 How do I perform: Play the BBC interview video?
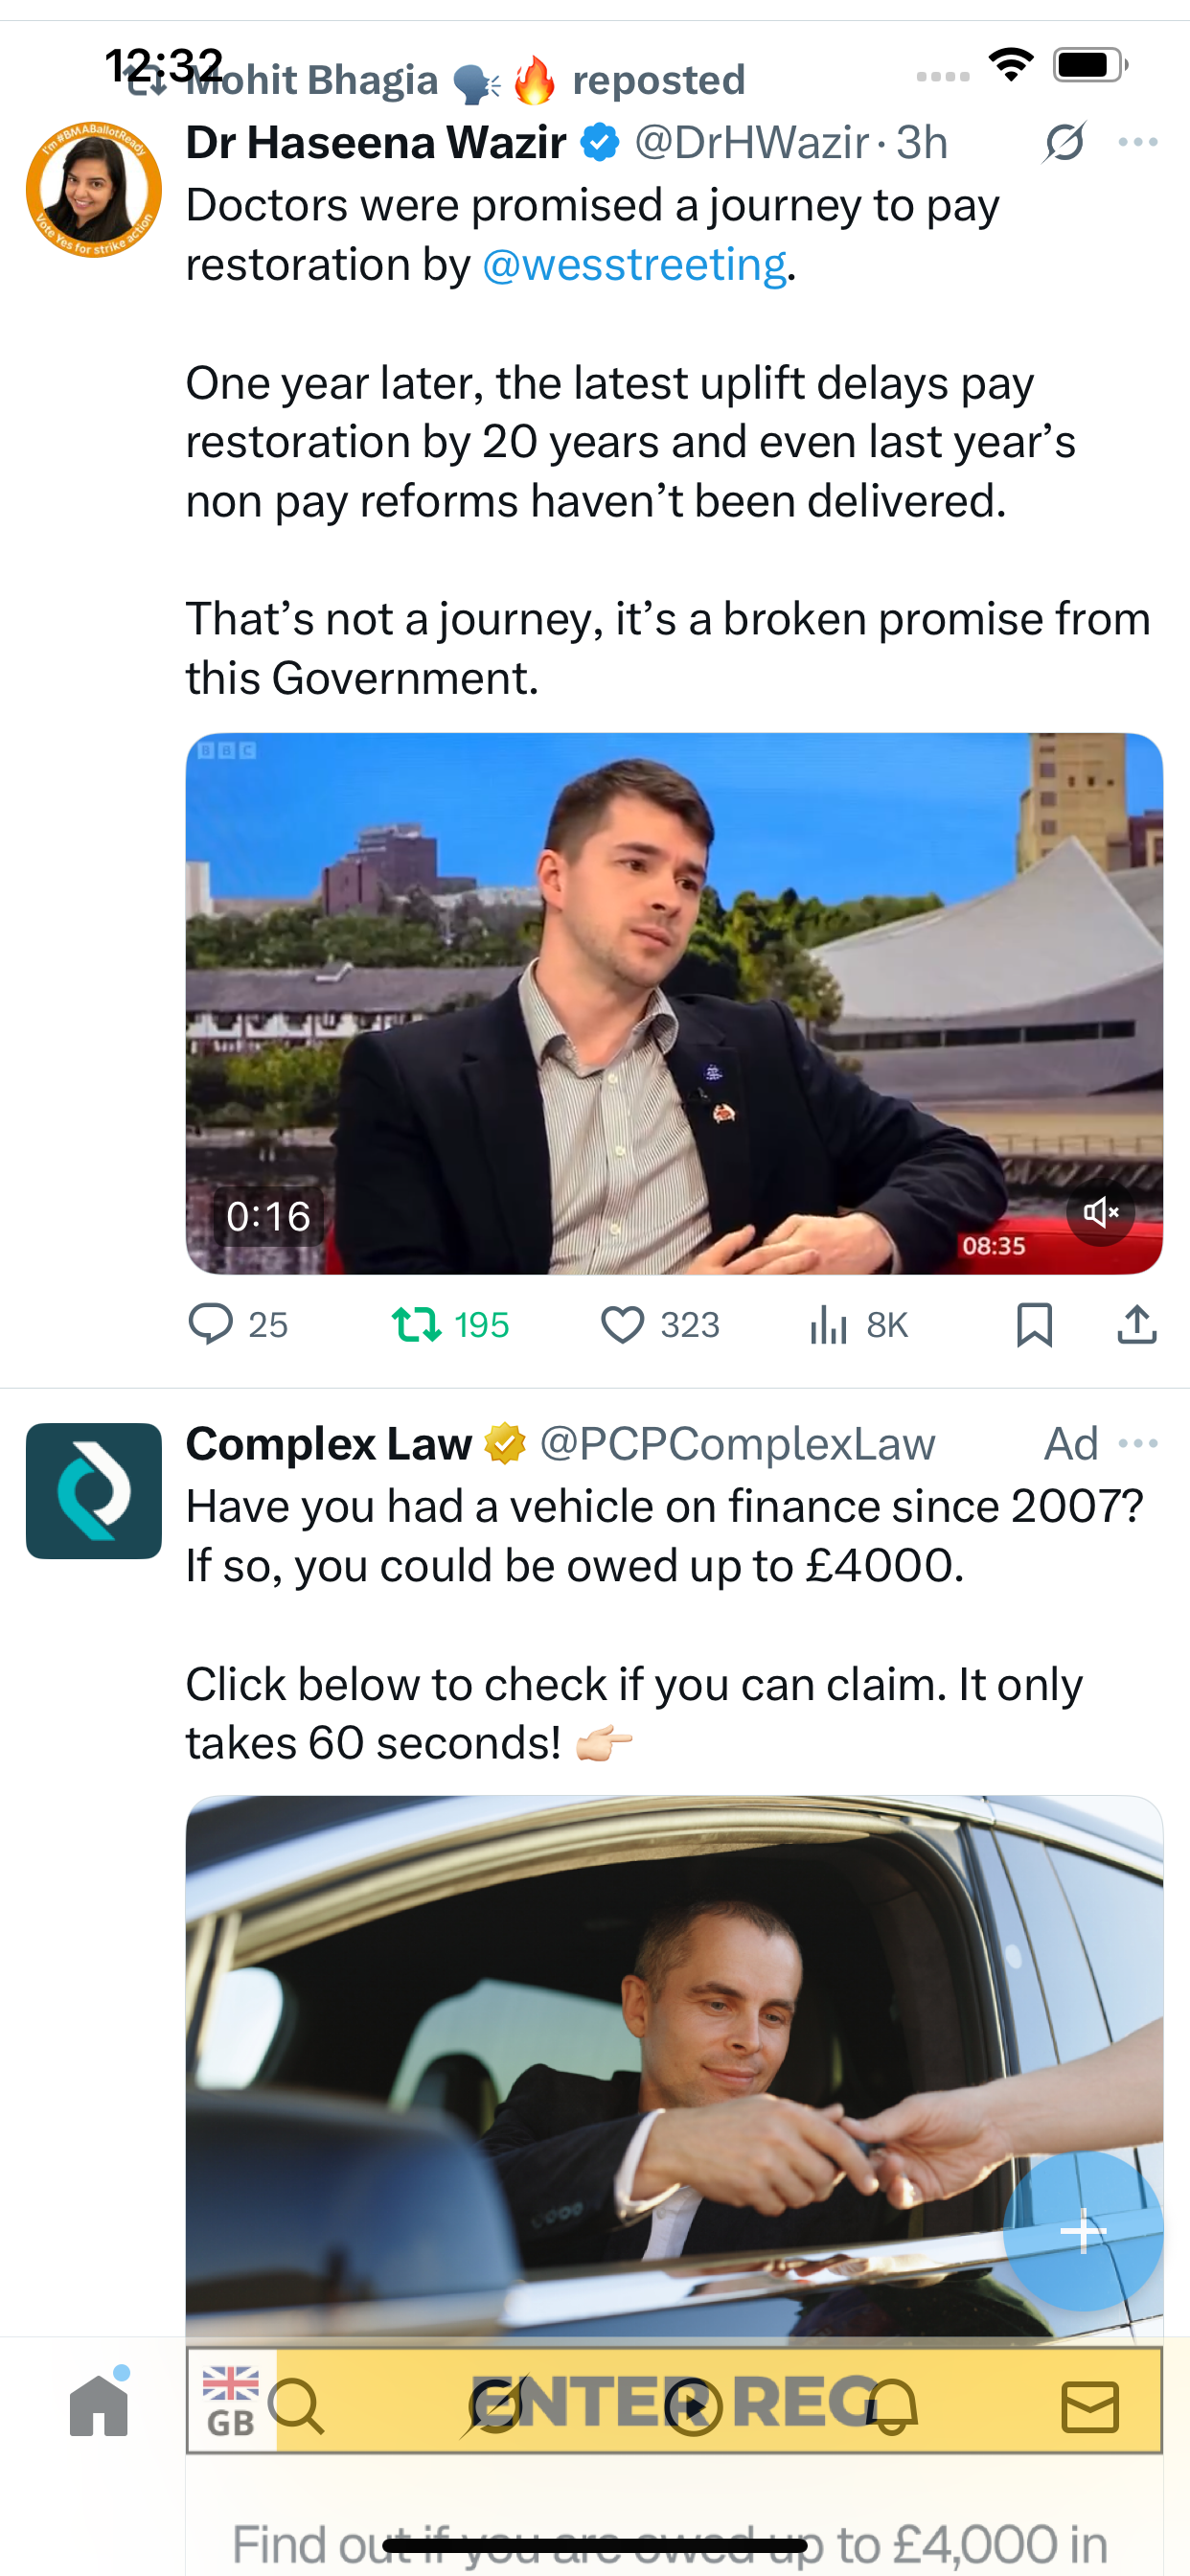(x=674, y=1003)
